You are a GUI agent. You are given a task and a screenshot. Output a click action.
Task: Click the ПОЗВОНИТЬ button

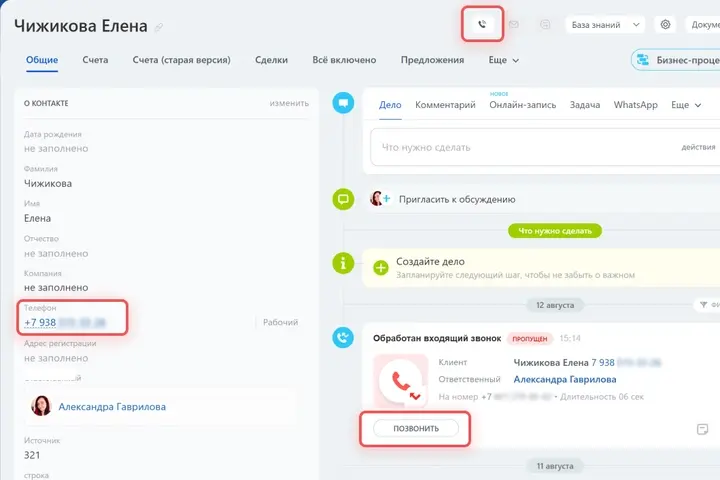[x=416, y=428]
